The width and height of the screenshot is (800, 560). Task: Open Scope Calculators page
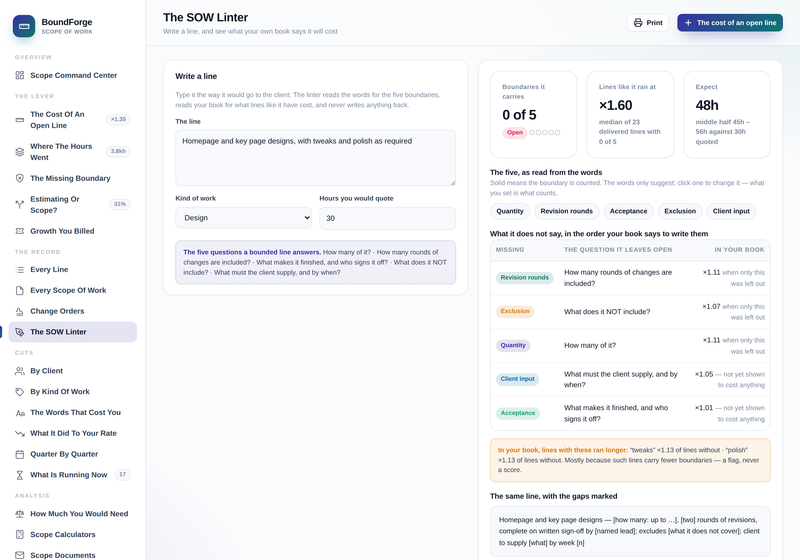pyautogui.click(x=72, y=534)
